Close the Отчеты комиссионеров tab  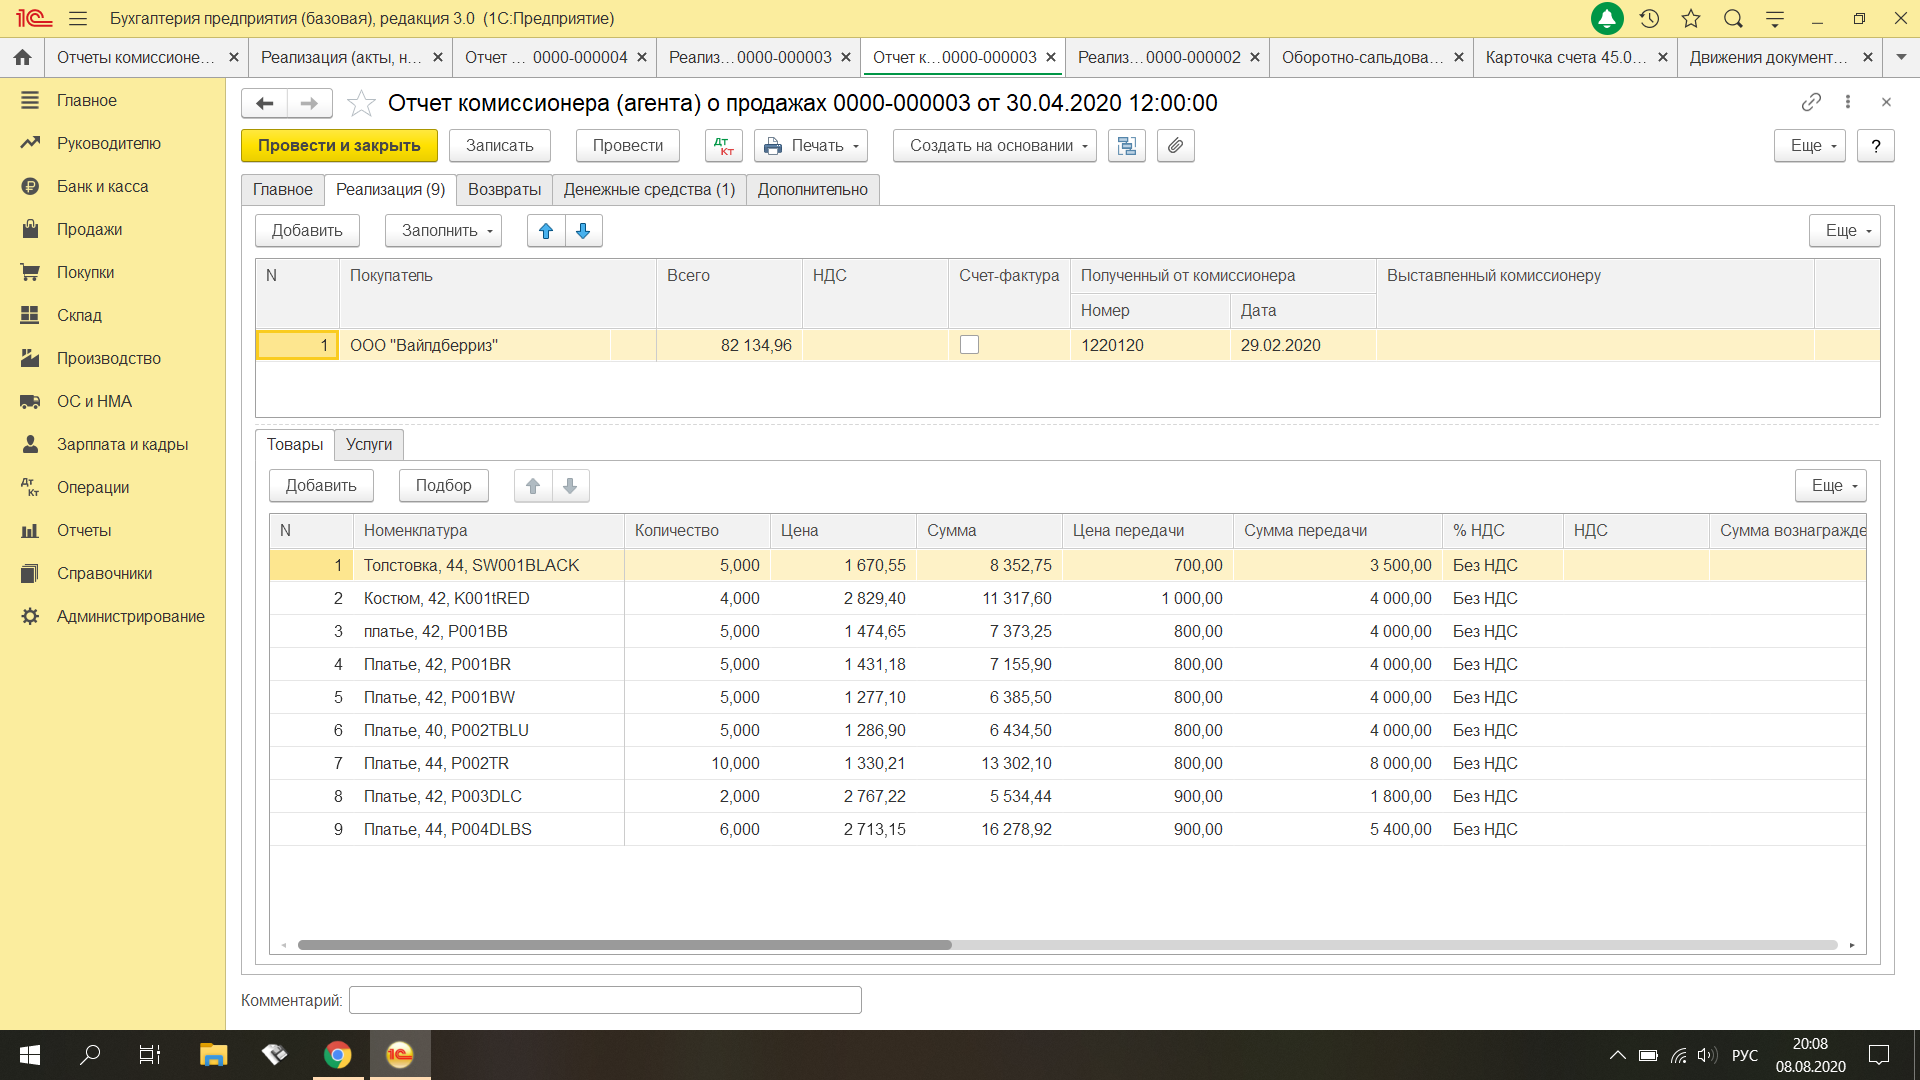click(x=233, y=58)
